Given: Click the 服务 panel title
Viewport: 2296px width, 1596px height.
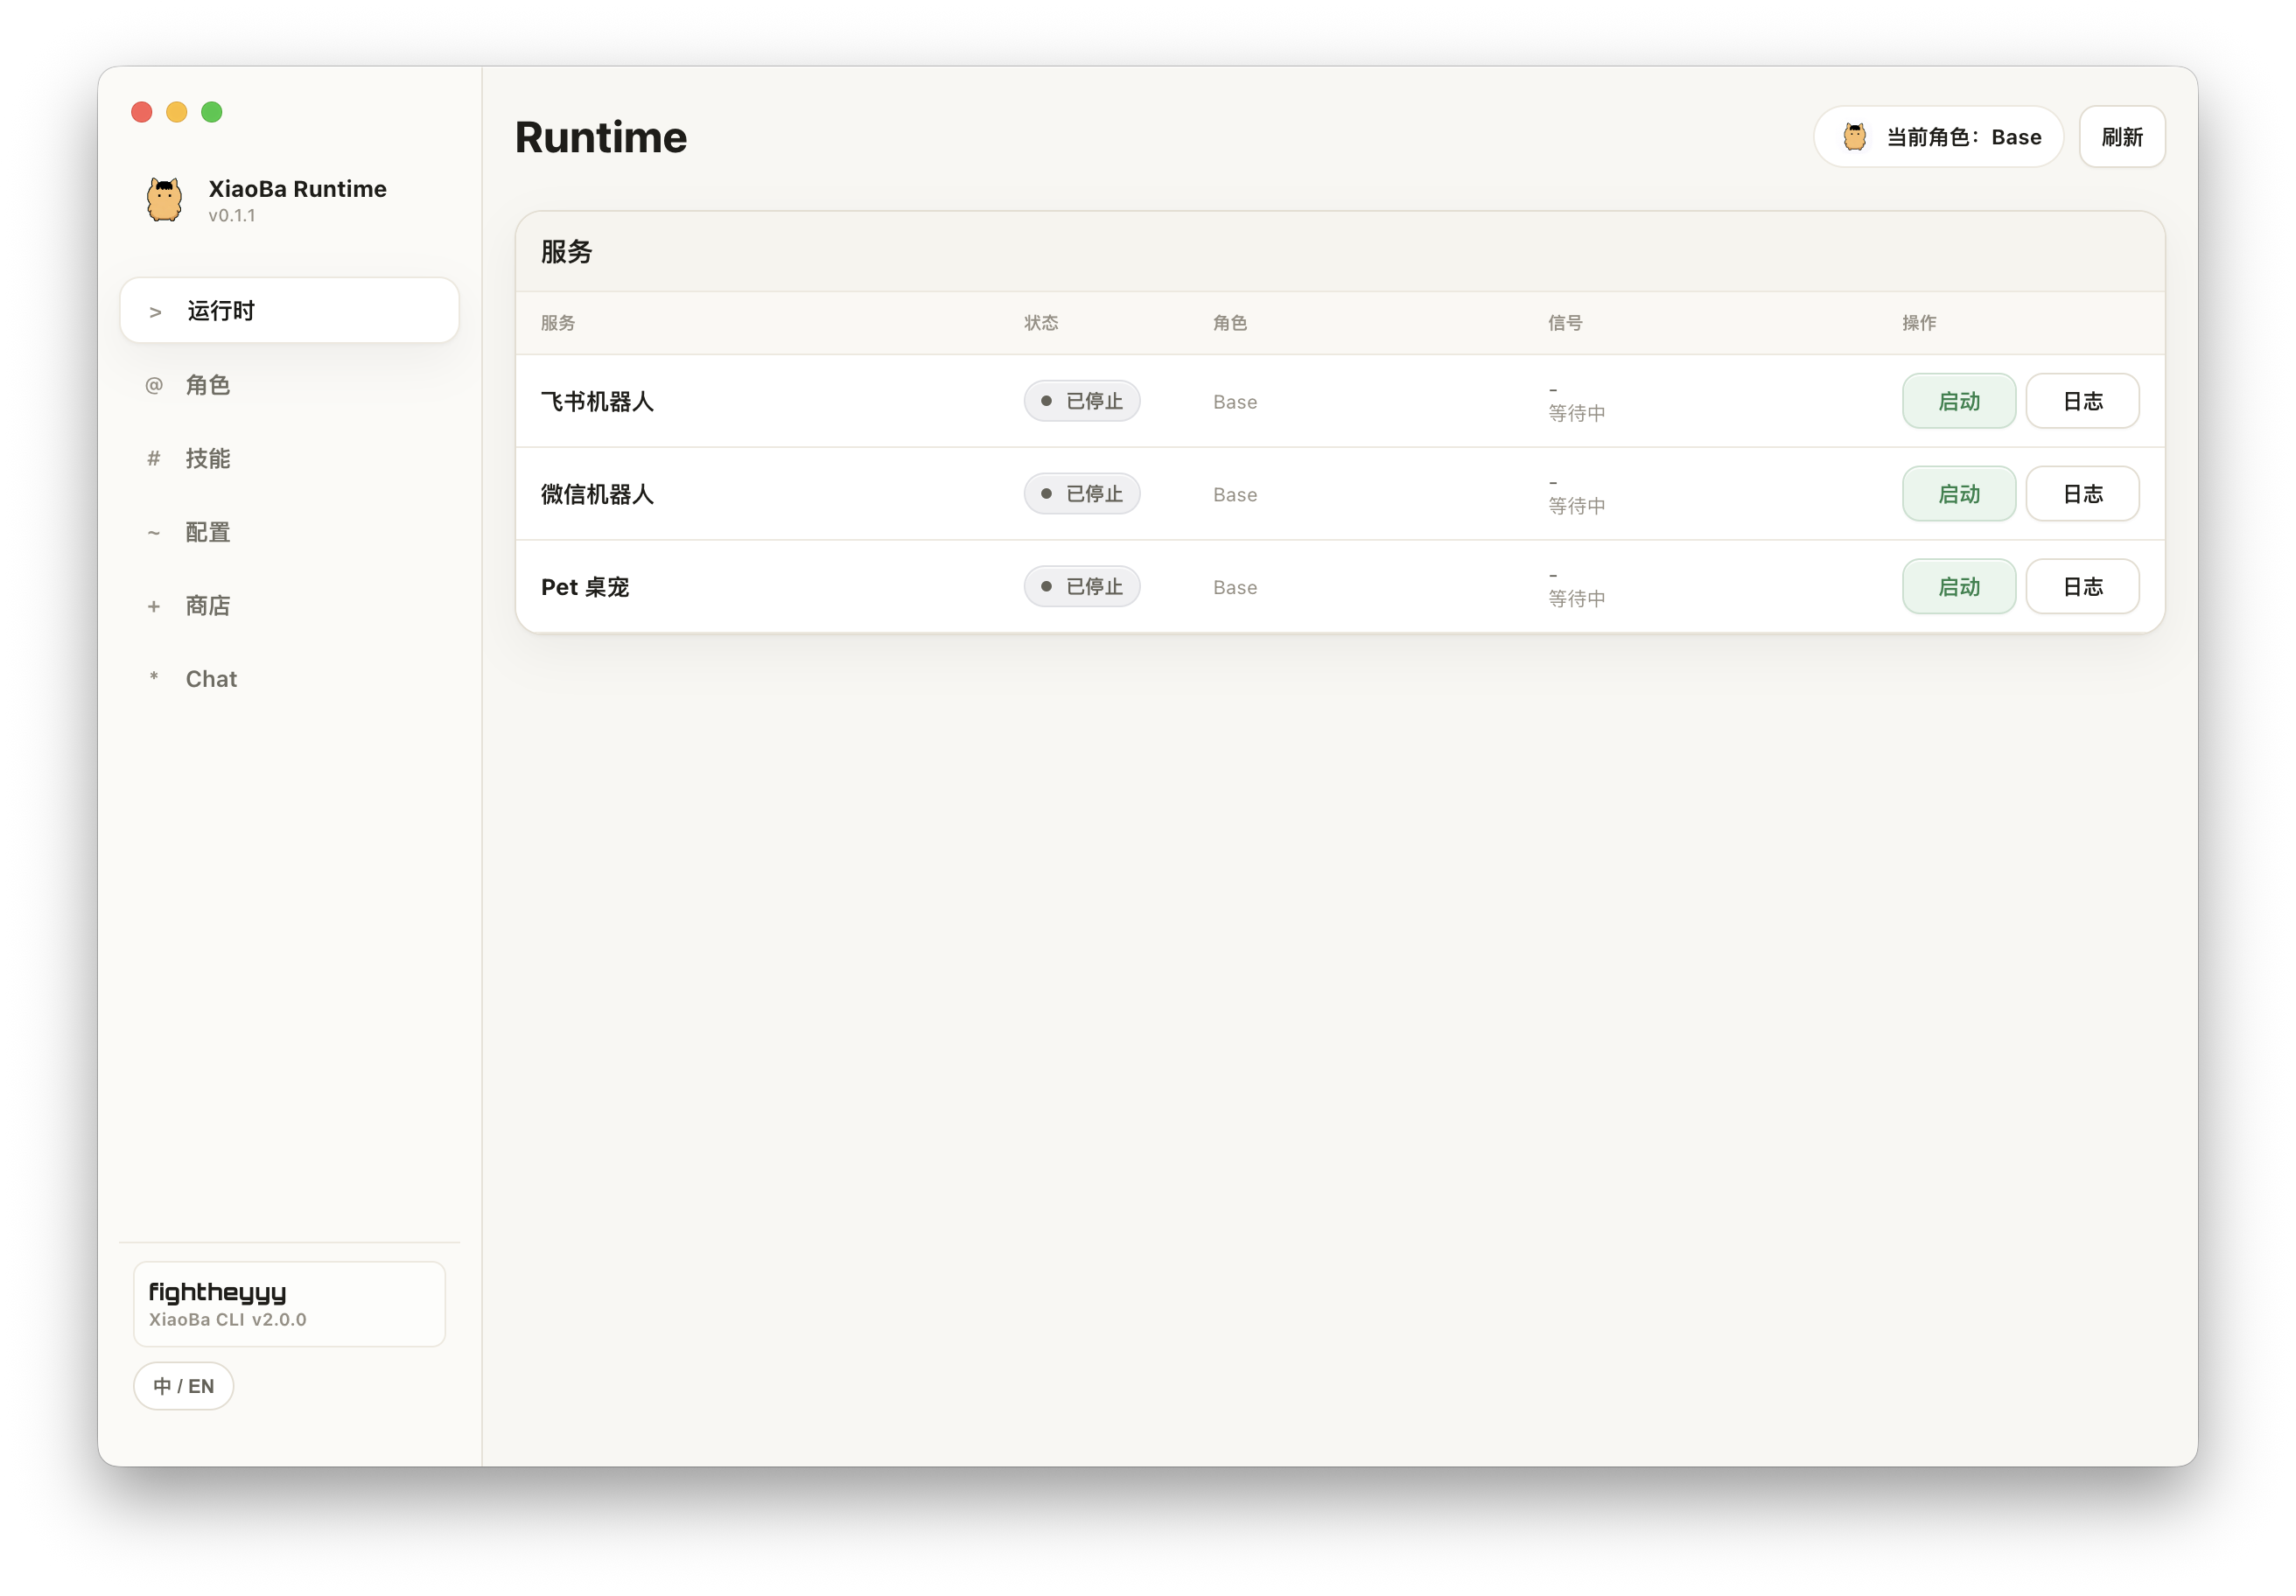Looking at the screenshot, I should click(567, 252).
